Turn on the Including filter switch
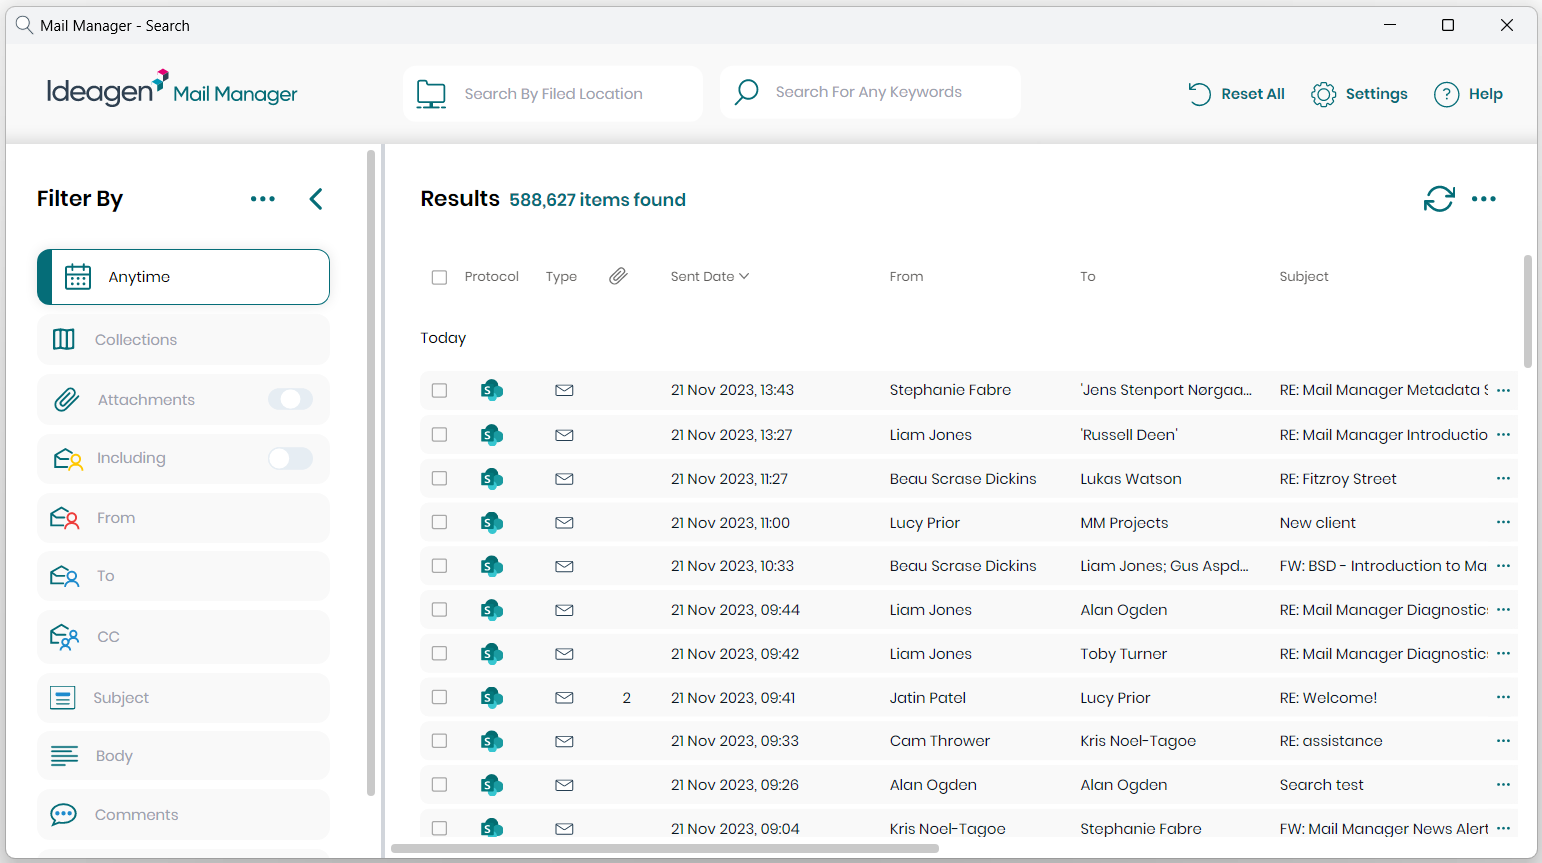The width and height of the screenshot is (1542, 863). (290, 458)
